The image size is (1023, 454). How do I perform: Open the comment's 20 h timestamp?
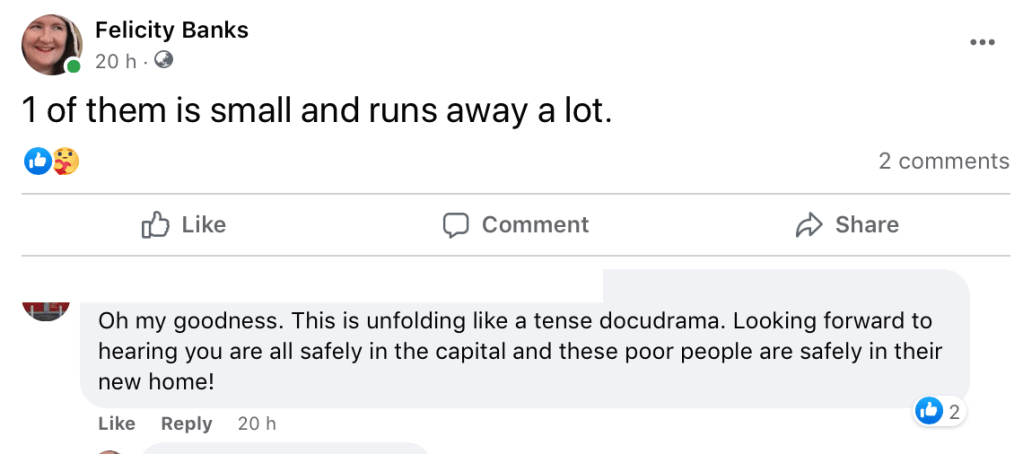[x=256, y=424]
